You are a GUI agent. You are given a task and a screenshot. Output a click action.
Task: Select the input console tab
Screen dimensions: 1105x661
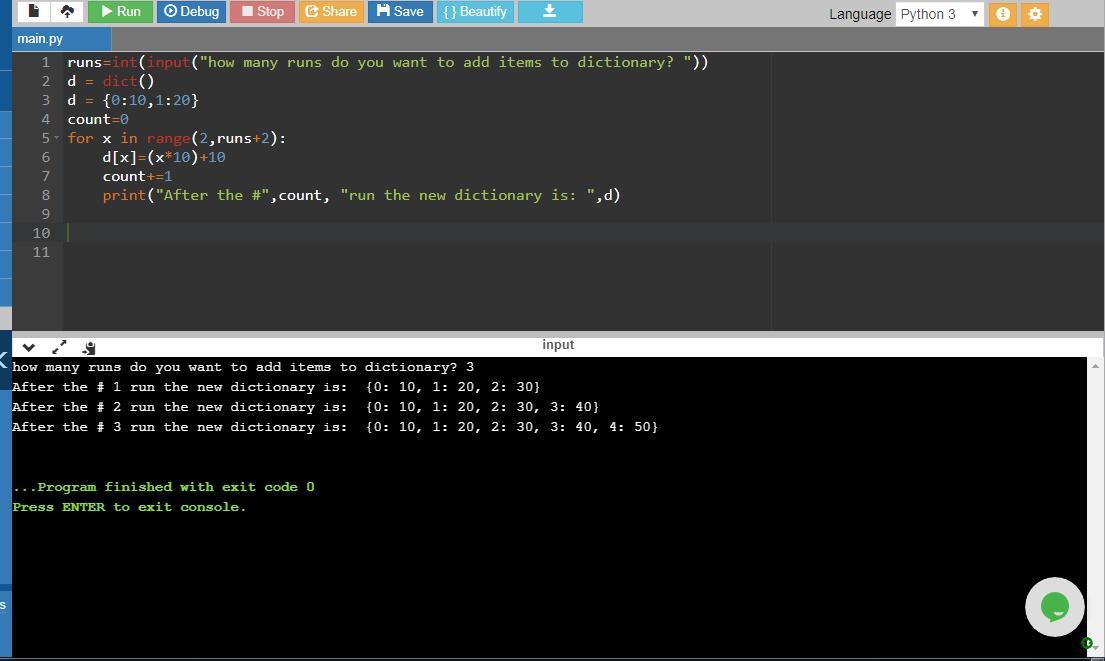click(558, 345)
